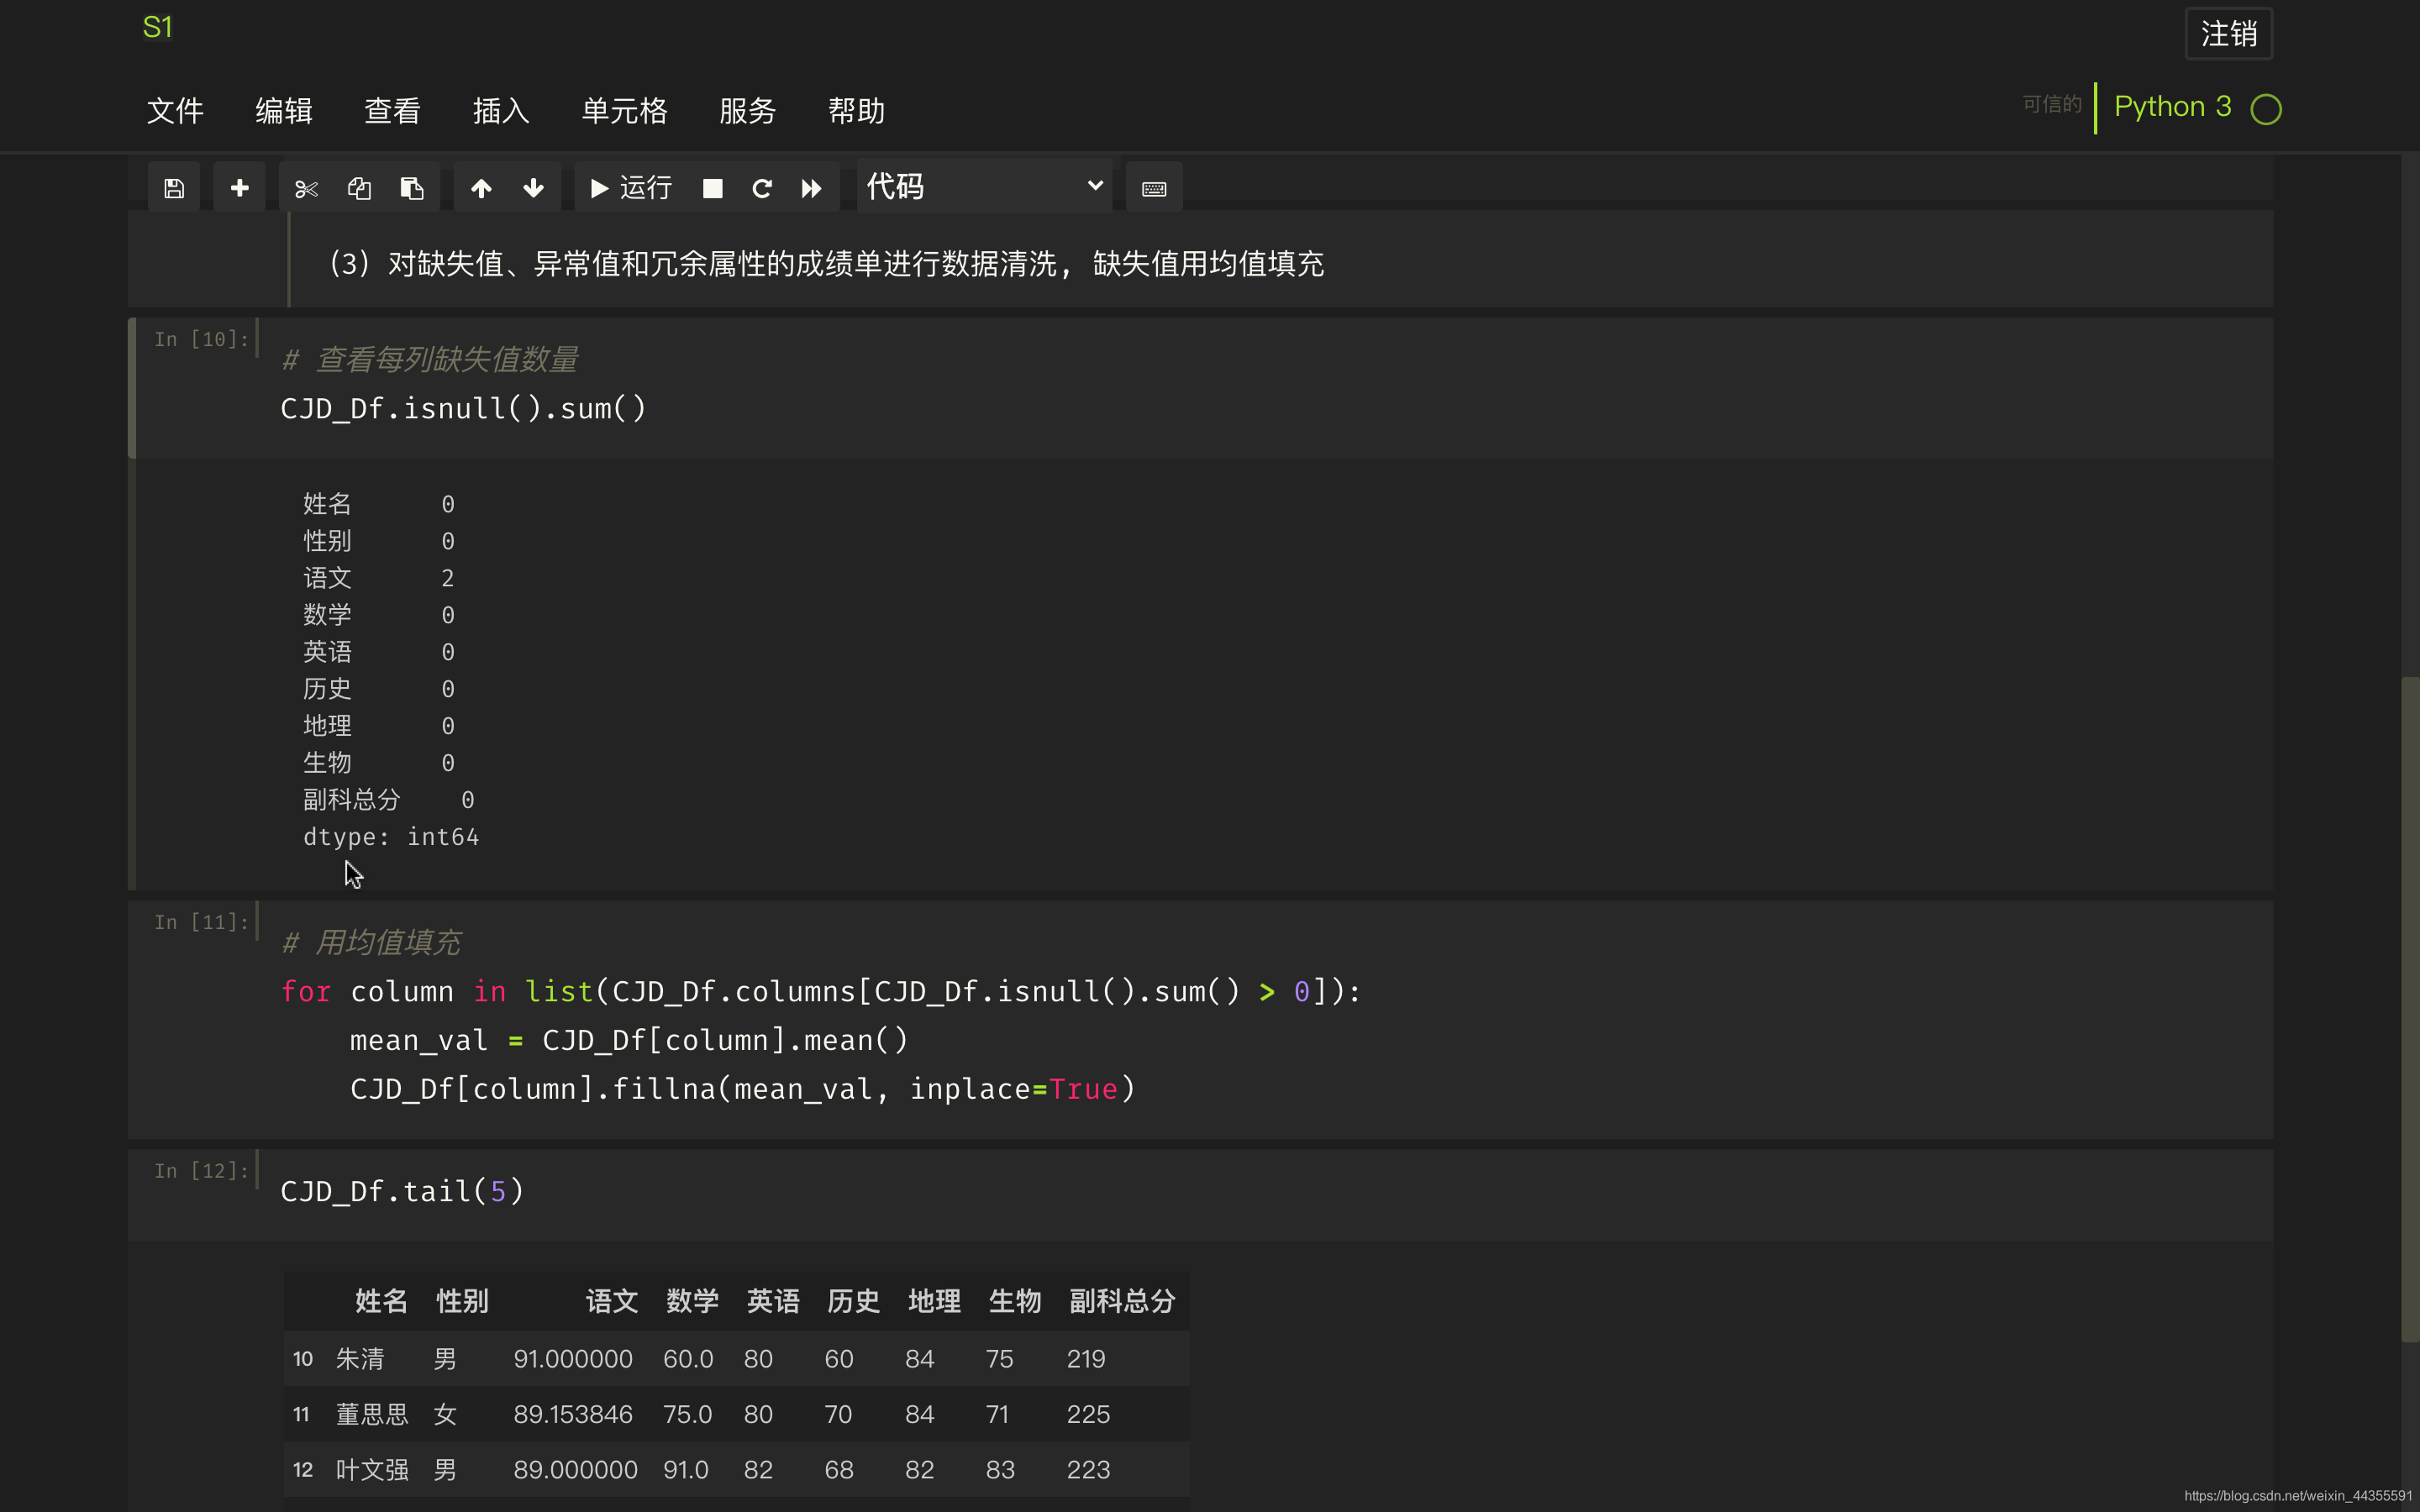Viewport: 2420px width, 1512px height.
Task: Open the 服务 menu
Action: click(x=748, y=111)
